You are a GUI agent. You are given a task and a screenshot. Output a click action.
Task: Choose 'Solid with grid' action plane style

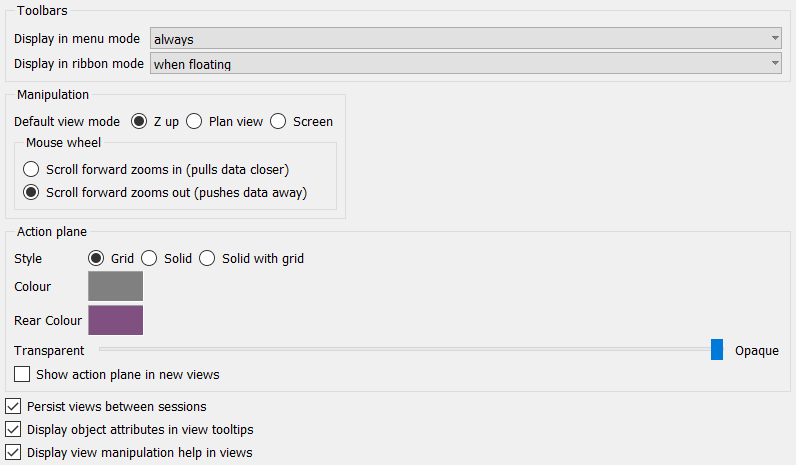(208, 259)
